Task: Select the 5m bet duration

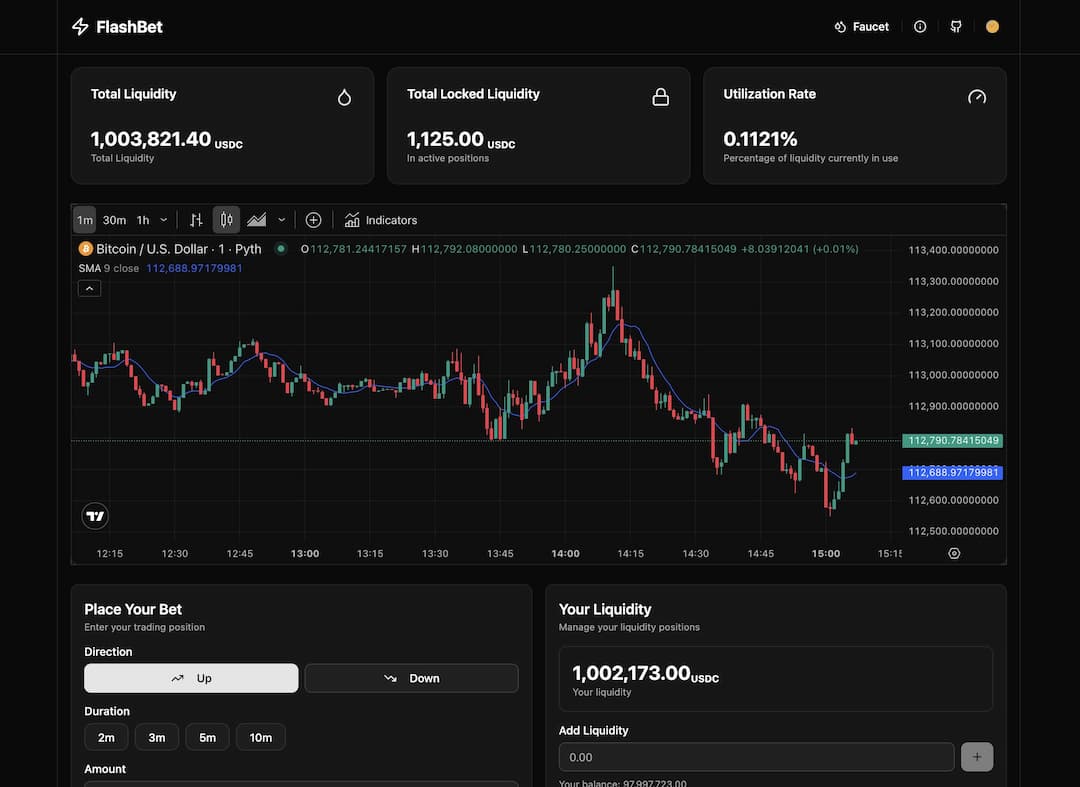Action: [207, 737]
